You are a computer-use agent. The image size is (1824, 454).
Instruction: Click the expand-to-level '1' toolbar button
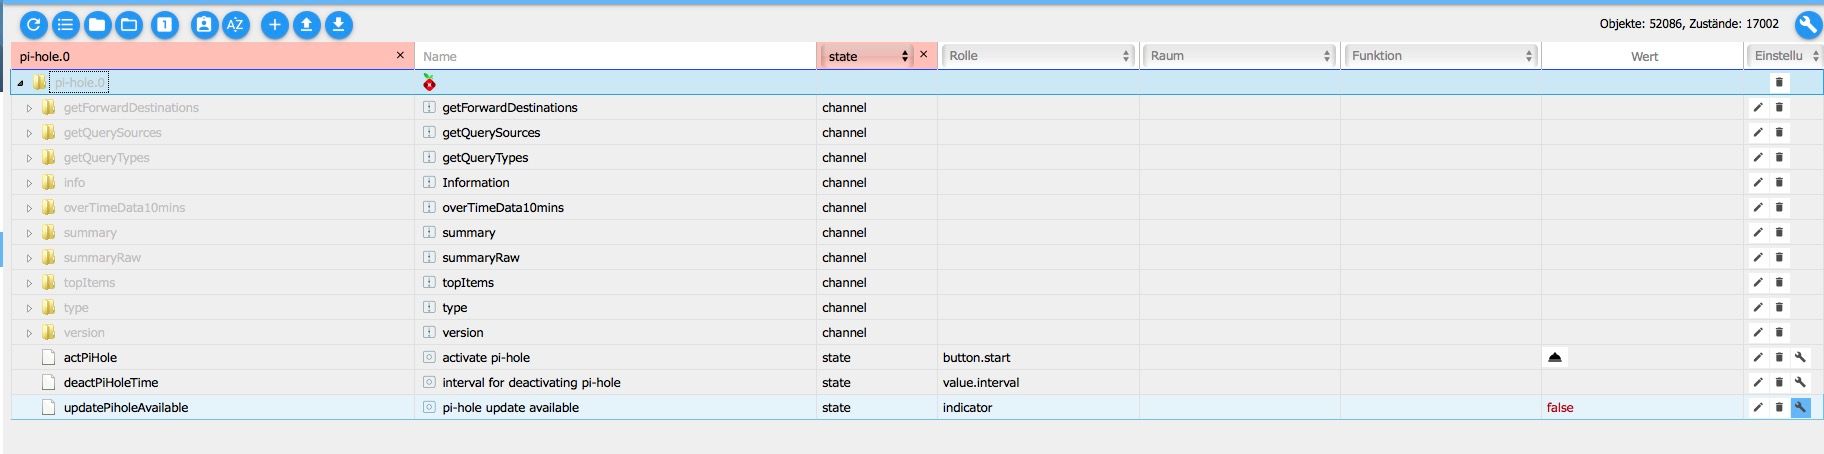pyautogui.click(x=165, y=25)
